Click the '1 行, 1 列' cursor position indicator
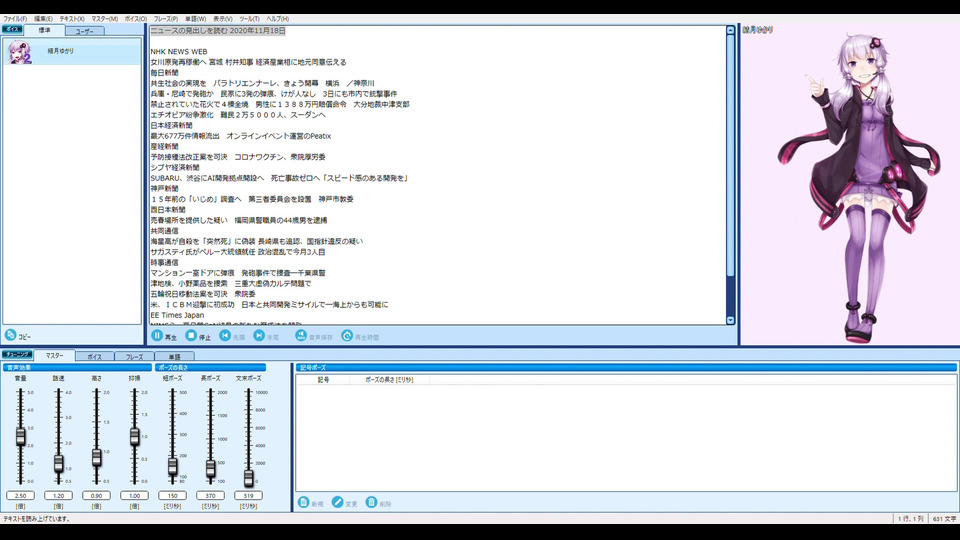Screen dimensions: 960x540 click(910, 519)
